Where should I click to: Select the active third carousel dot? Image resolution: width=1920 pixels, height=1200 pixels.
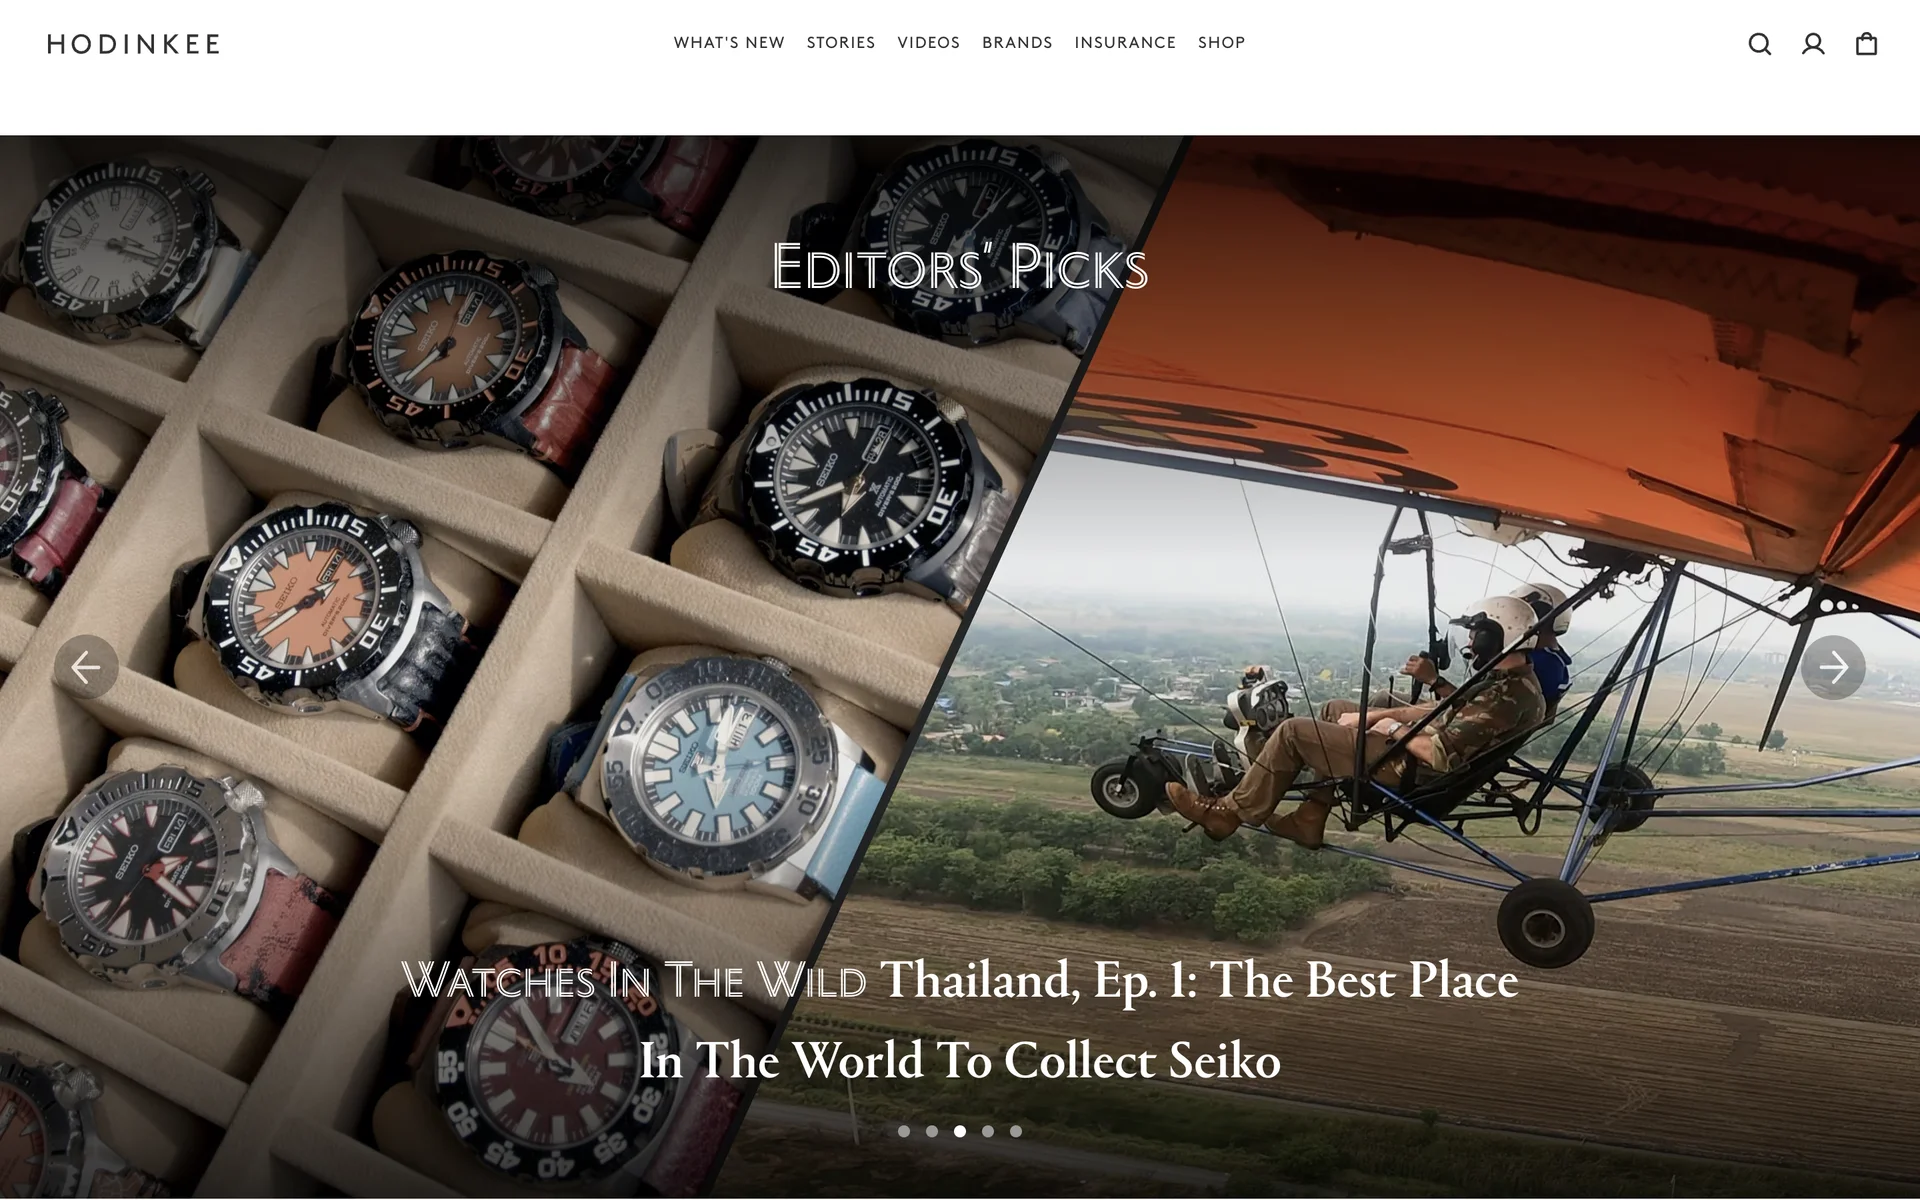(x=960, y=1131)
